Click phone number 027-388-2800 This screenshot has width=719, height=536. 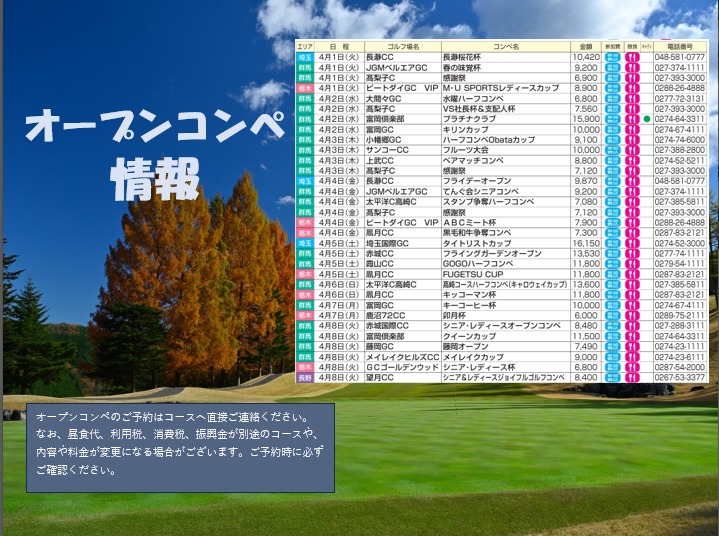(x=680, y=150)
